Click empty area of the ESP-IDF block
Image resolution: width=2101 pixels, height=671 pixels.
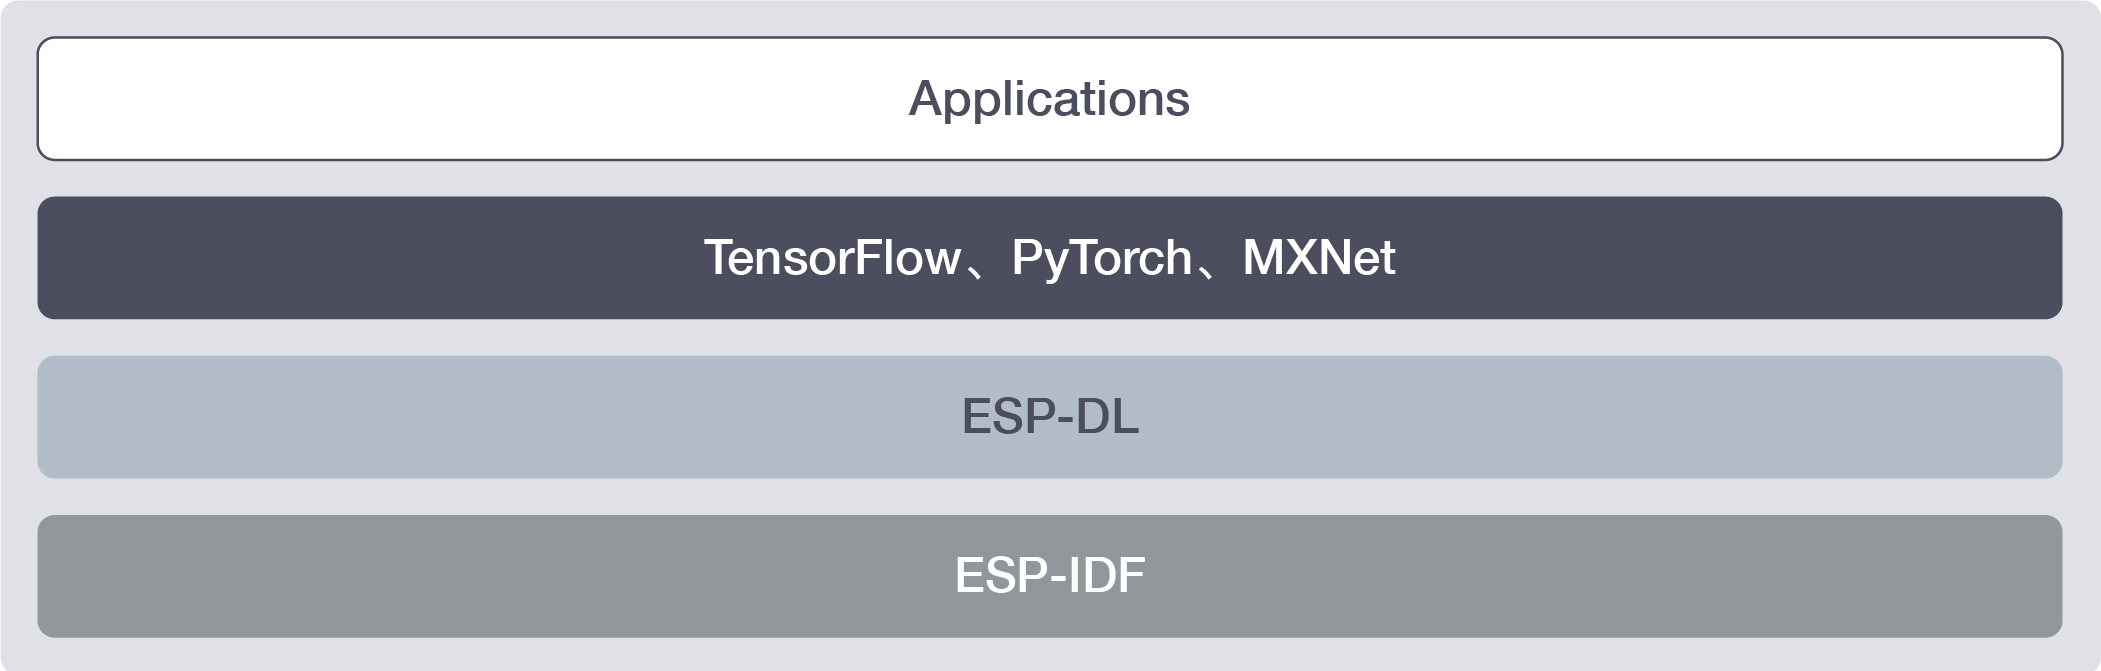click(400, 576)
